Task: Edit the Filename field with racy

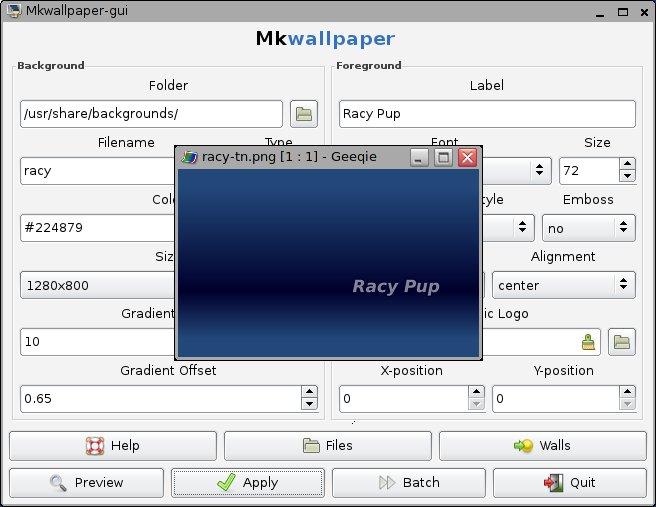Action: coord(97,171)
